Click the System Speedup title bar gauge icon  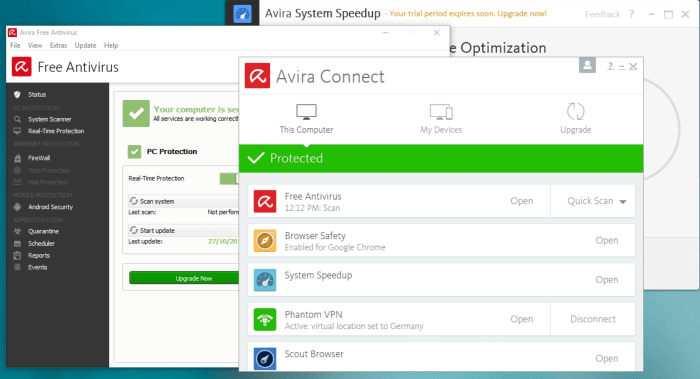point(242,14)
